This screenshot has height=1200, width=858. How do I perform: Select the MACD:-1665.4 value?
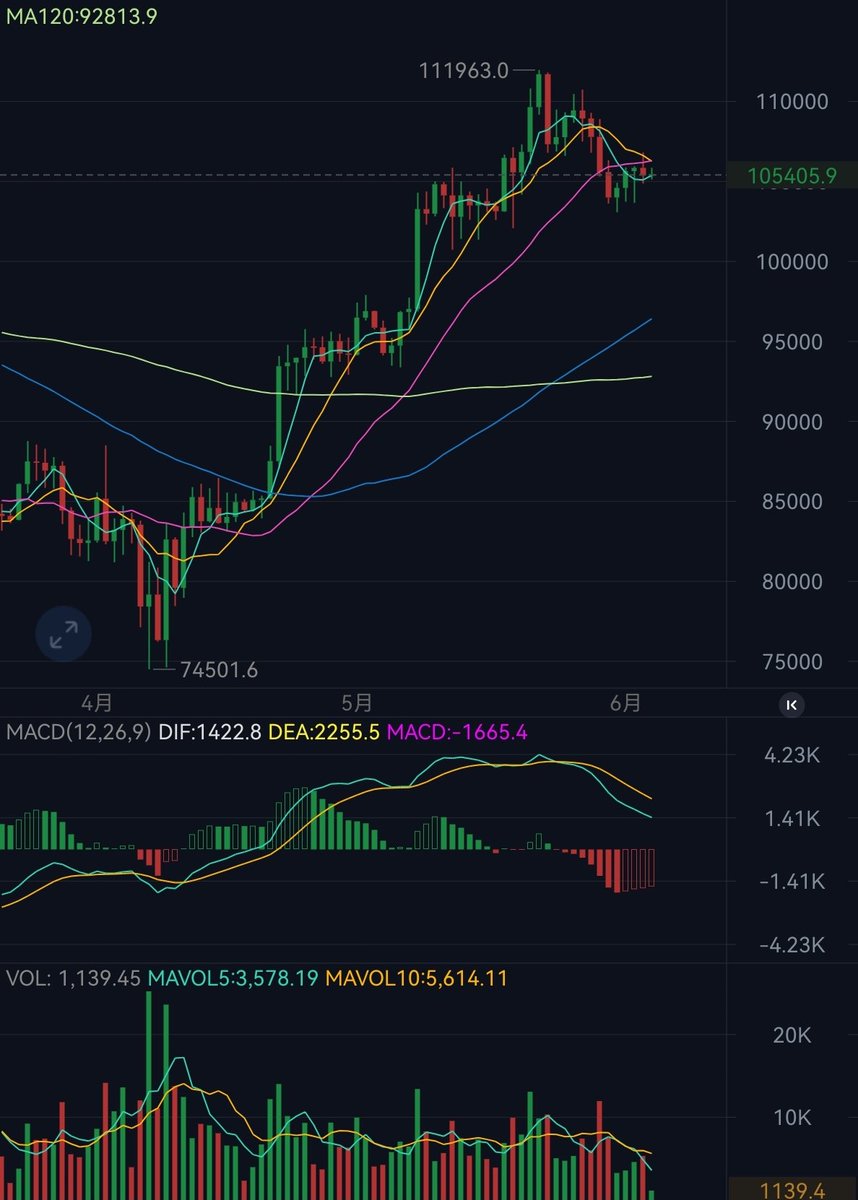(x=456, y=732)
